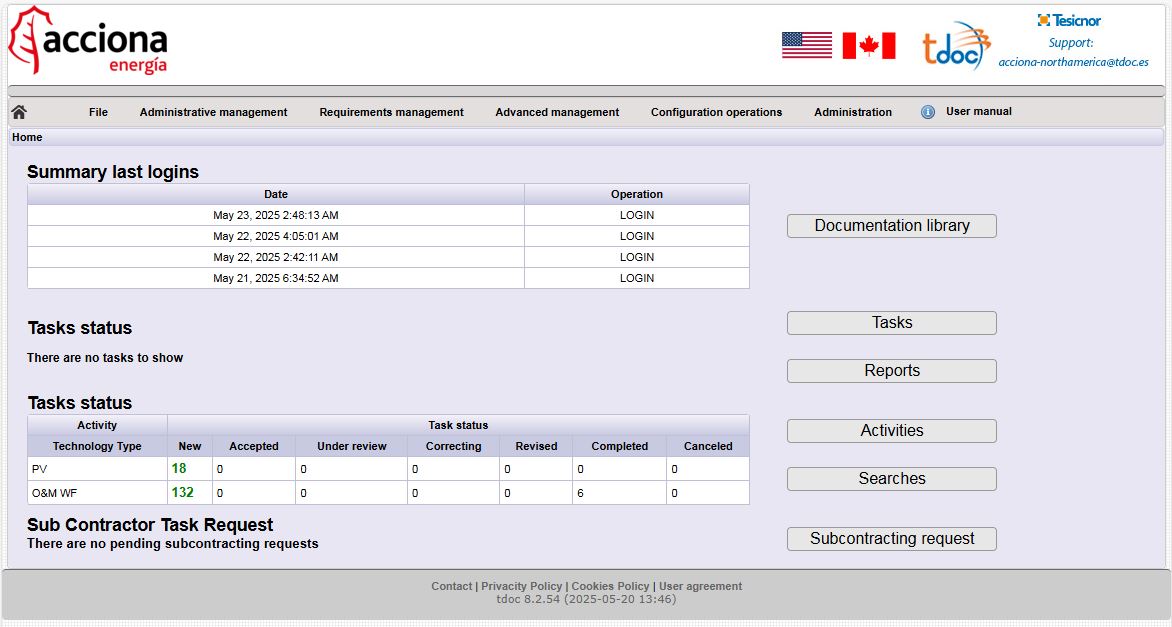This screenshot has width=1172, height=627.
Task: Open the Cookies Policy footer link
Action: pyautogui.click(x=610, y=586)
